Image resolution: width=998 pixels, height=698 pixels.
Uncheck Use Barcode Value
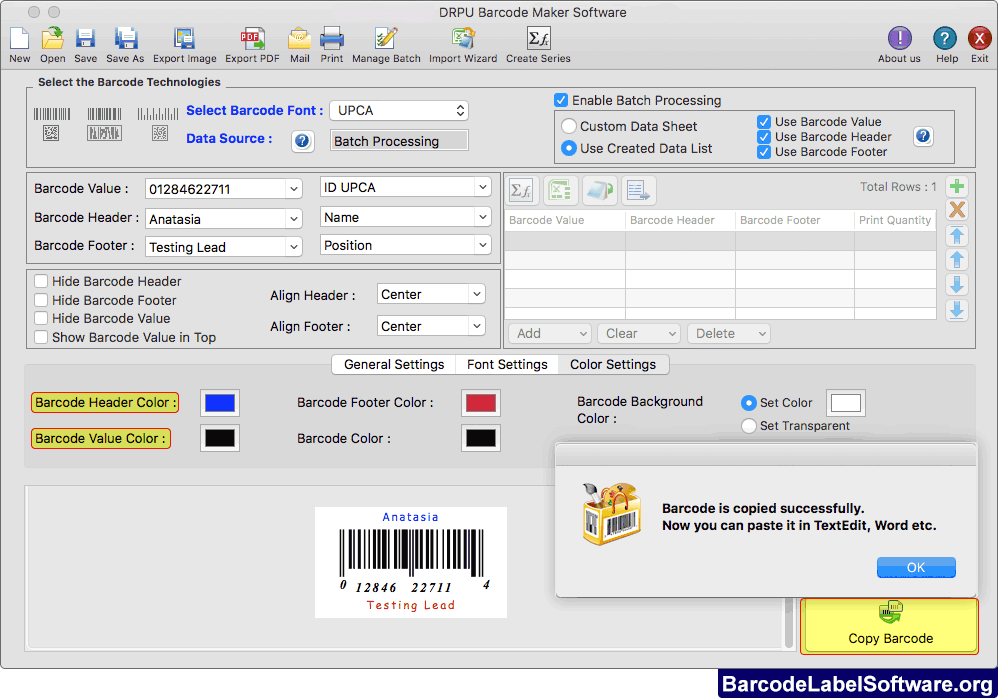tap(764, 122)
